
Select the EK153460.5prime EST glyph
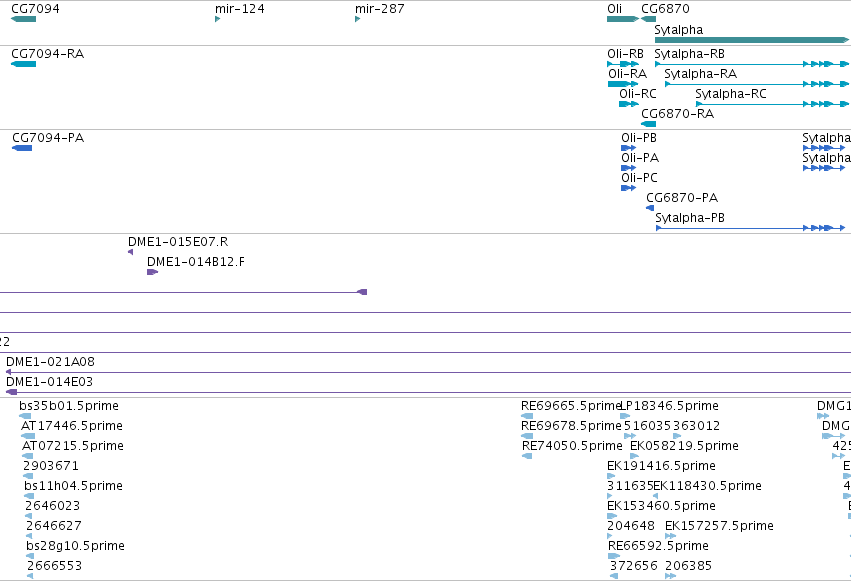click(x=612, y=516)
